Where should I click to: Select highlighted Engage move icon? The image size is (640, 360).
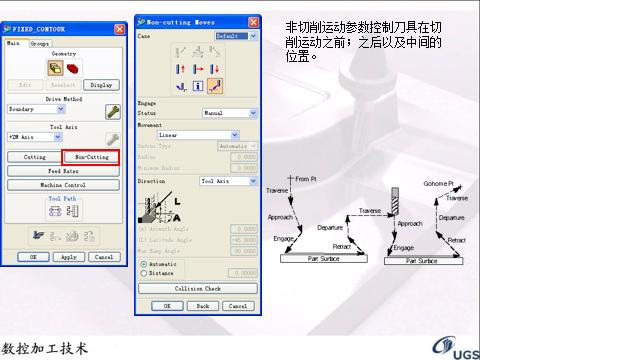215,86
